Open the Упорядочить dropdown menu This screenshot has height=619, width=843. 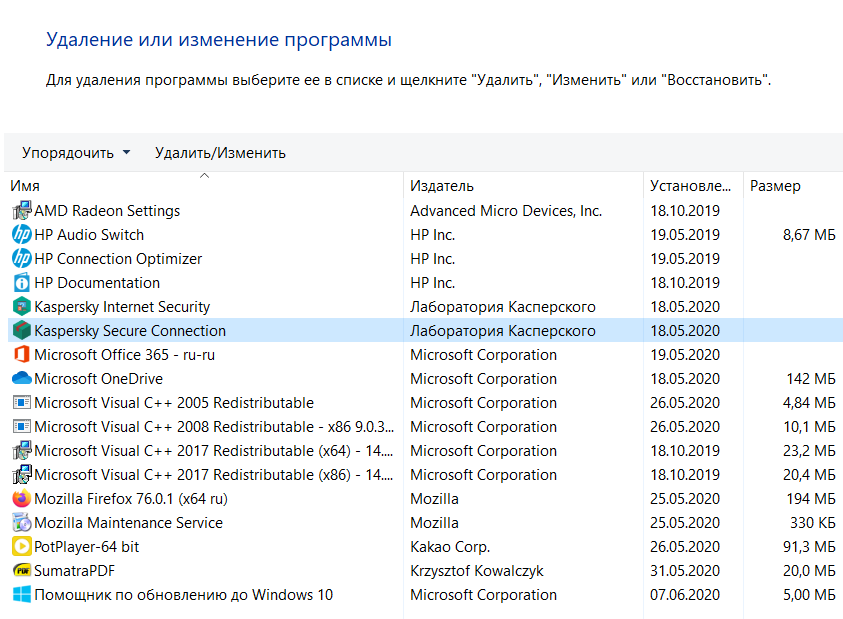76,153
